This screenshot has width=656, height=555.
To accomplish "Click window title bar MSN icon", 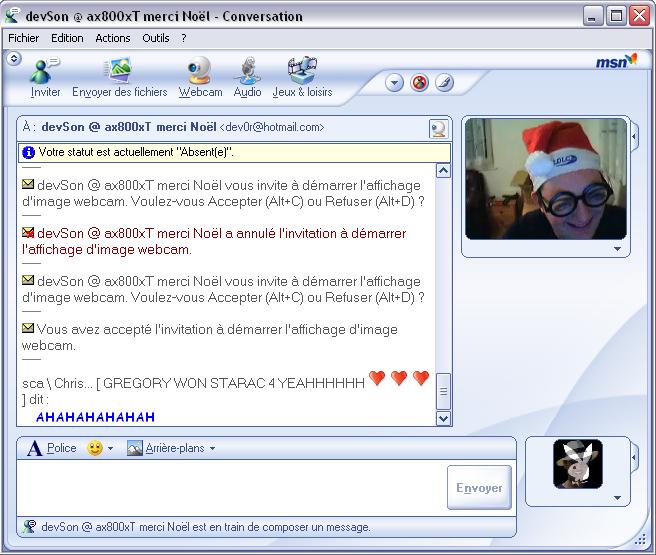I will [12, 16].
